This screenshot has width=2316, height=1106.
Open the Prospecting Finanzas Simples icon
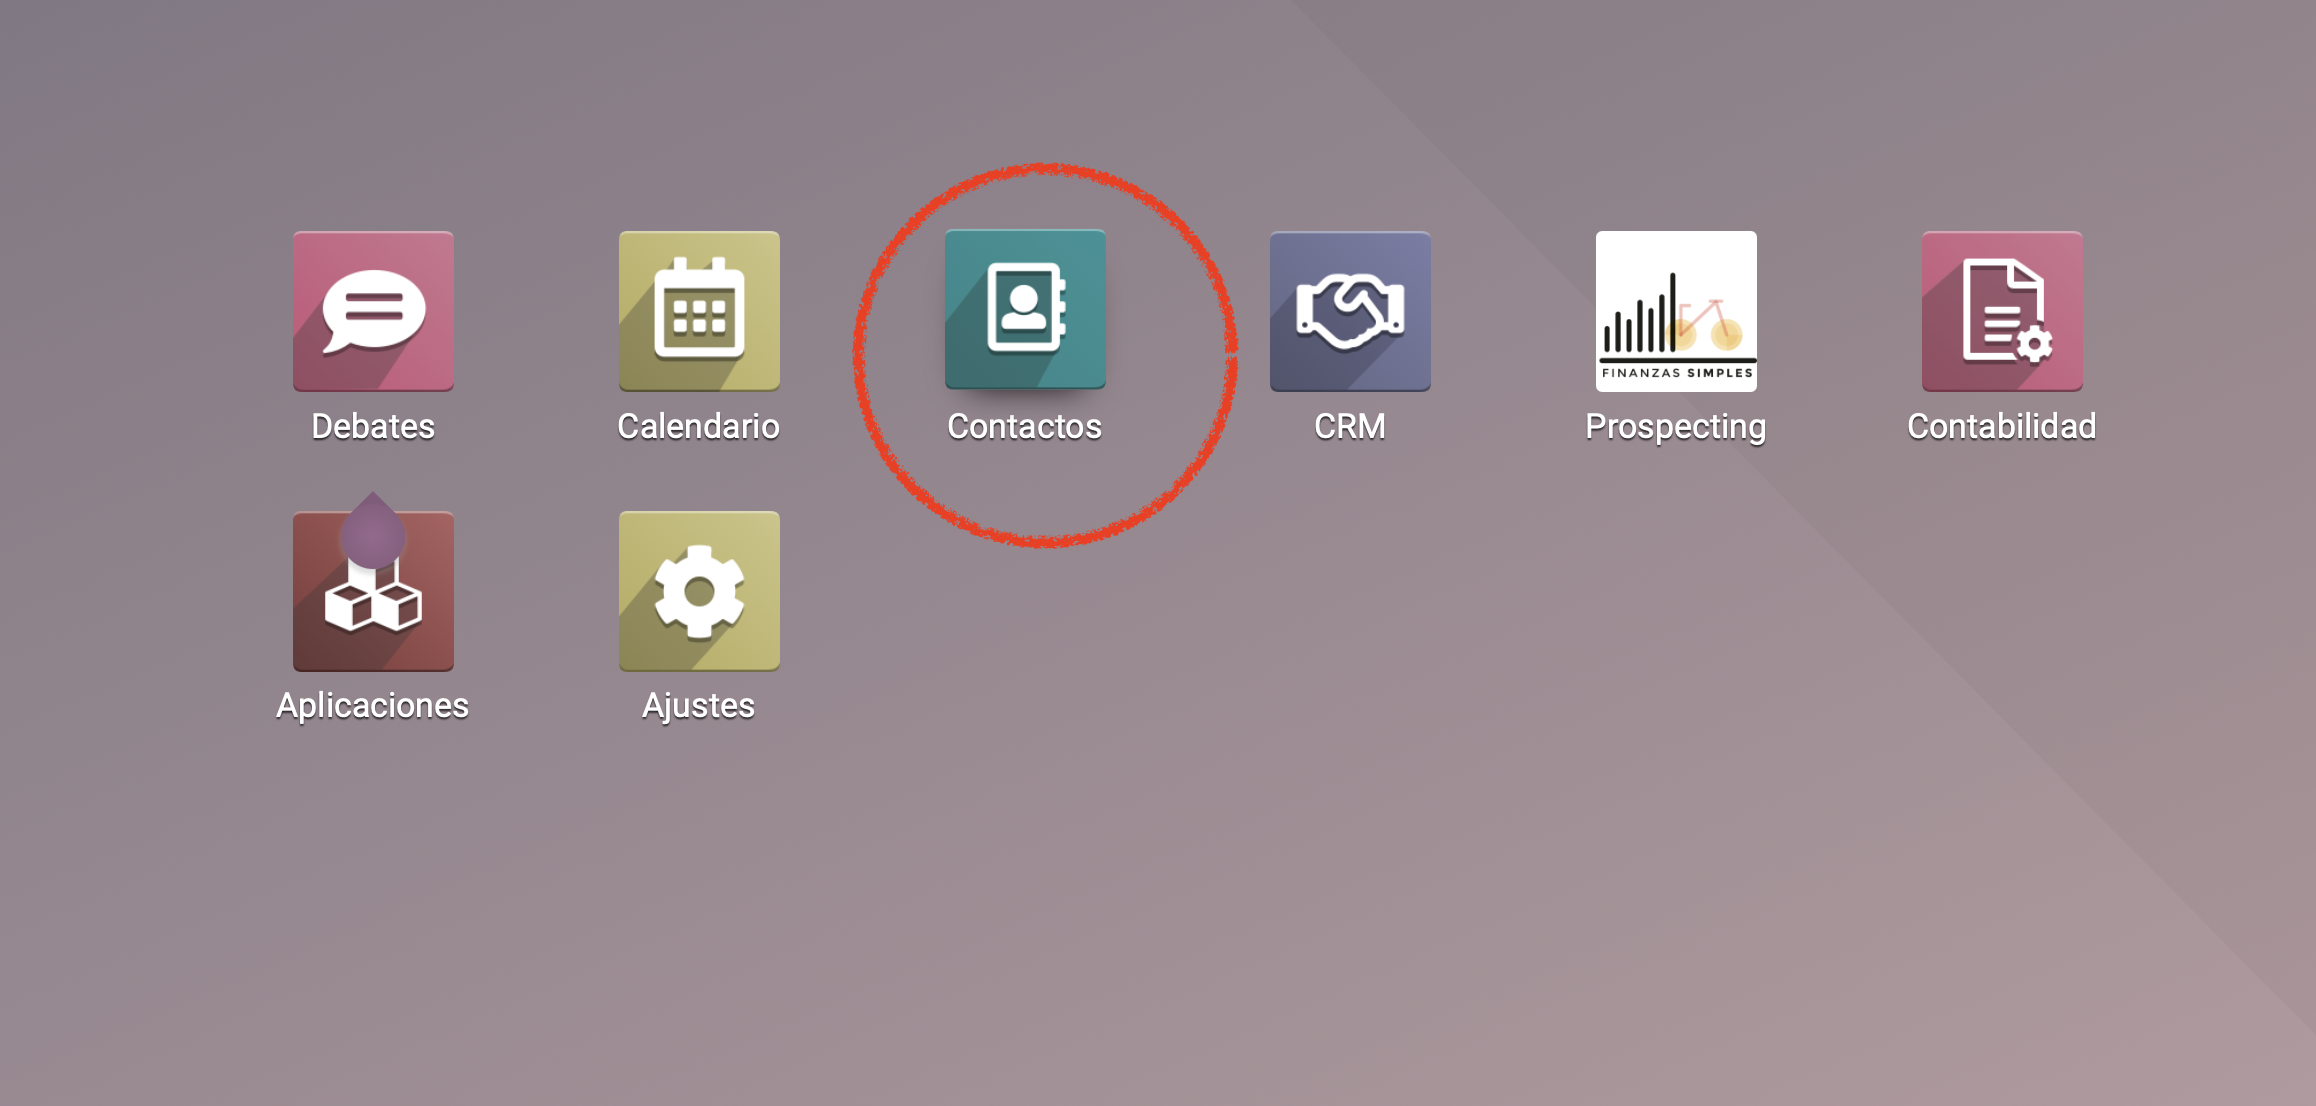(1676, 311)
